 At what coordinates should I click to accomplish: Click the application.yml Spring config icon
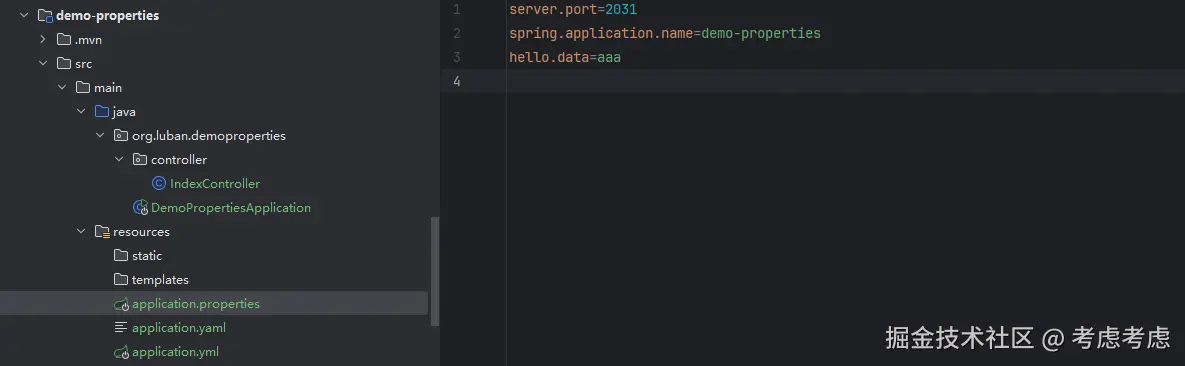(x=122, y=352)
